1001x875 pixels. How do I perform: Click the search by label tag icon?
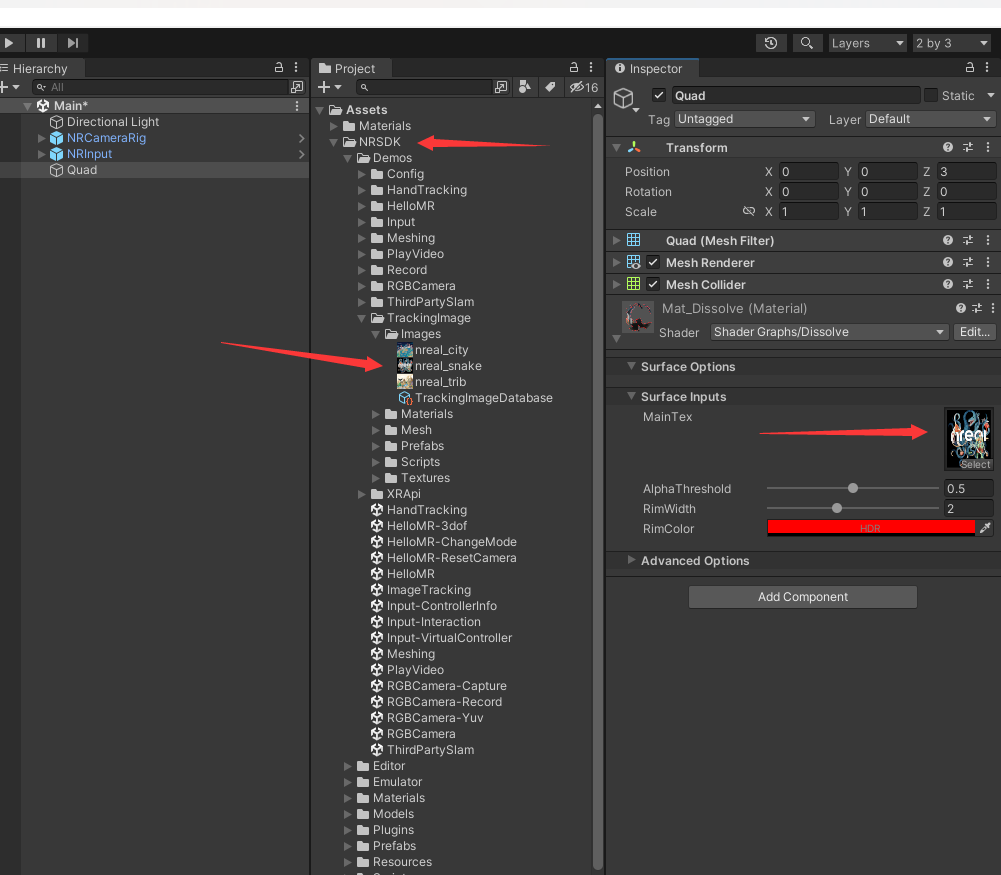click(x=550, y=88)
